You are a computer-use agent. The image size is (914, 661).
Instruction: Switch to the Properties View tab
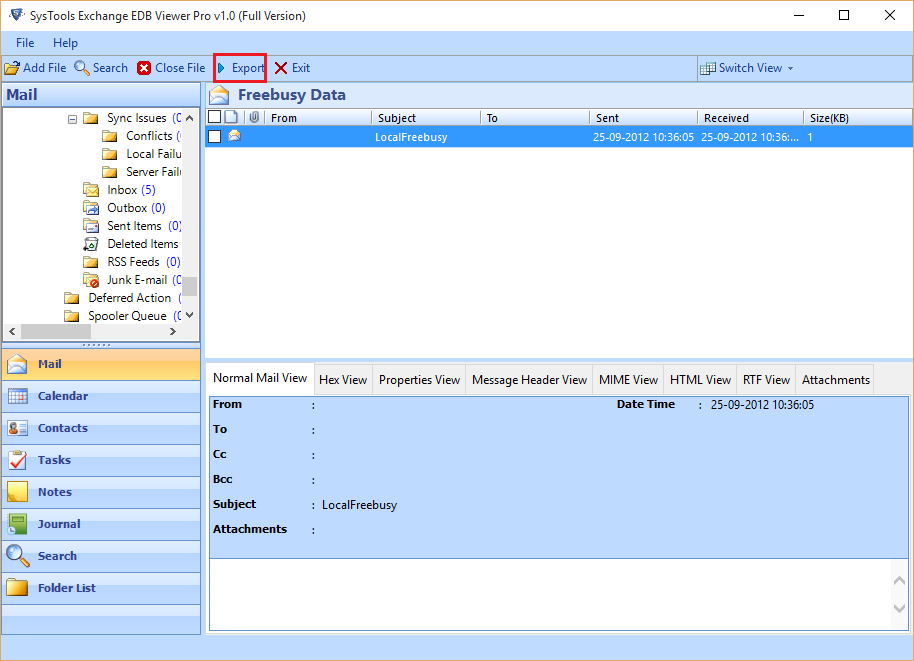(x=419, y=380)
